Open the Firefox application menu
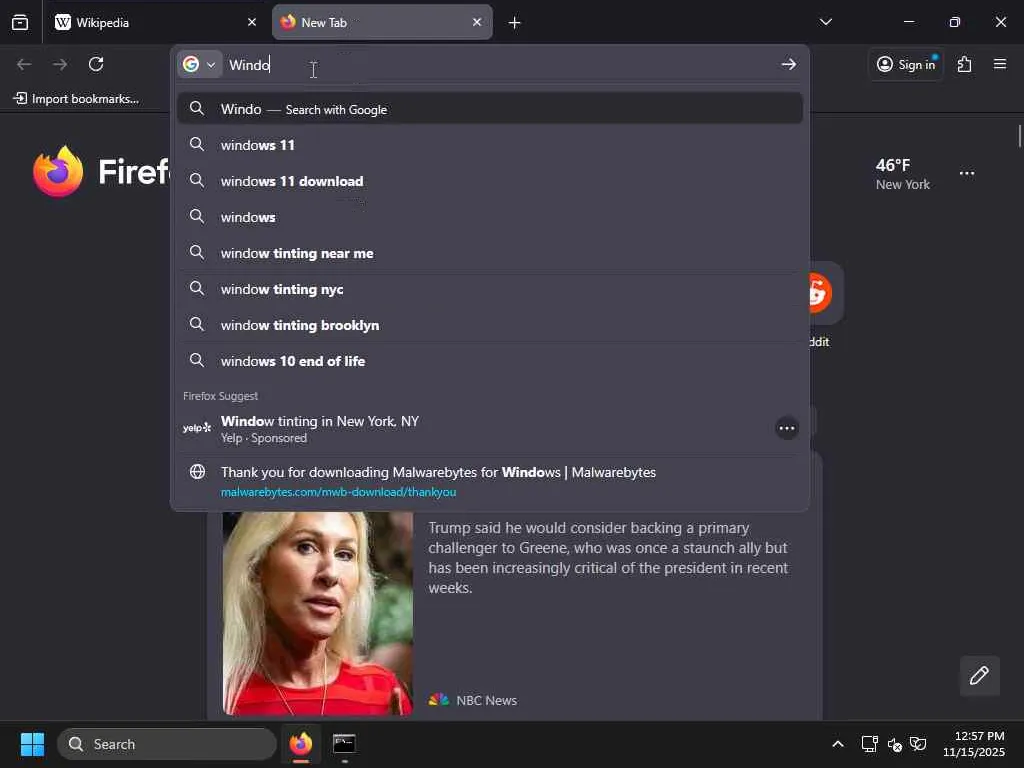The height and width of the screenshot is (768, 1024). pos(1000,64)
